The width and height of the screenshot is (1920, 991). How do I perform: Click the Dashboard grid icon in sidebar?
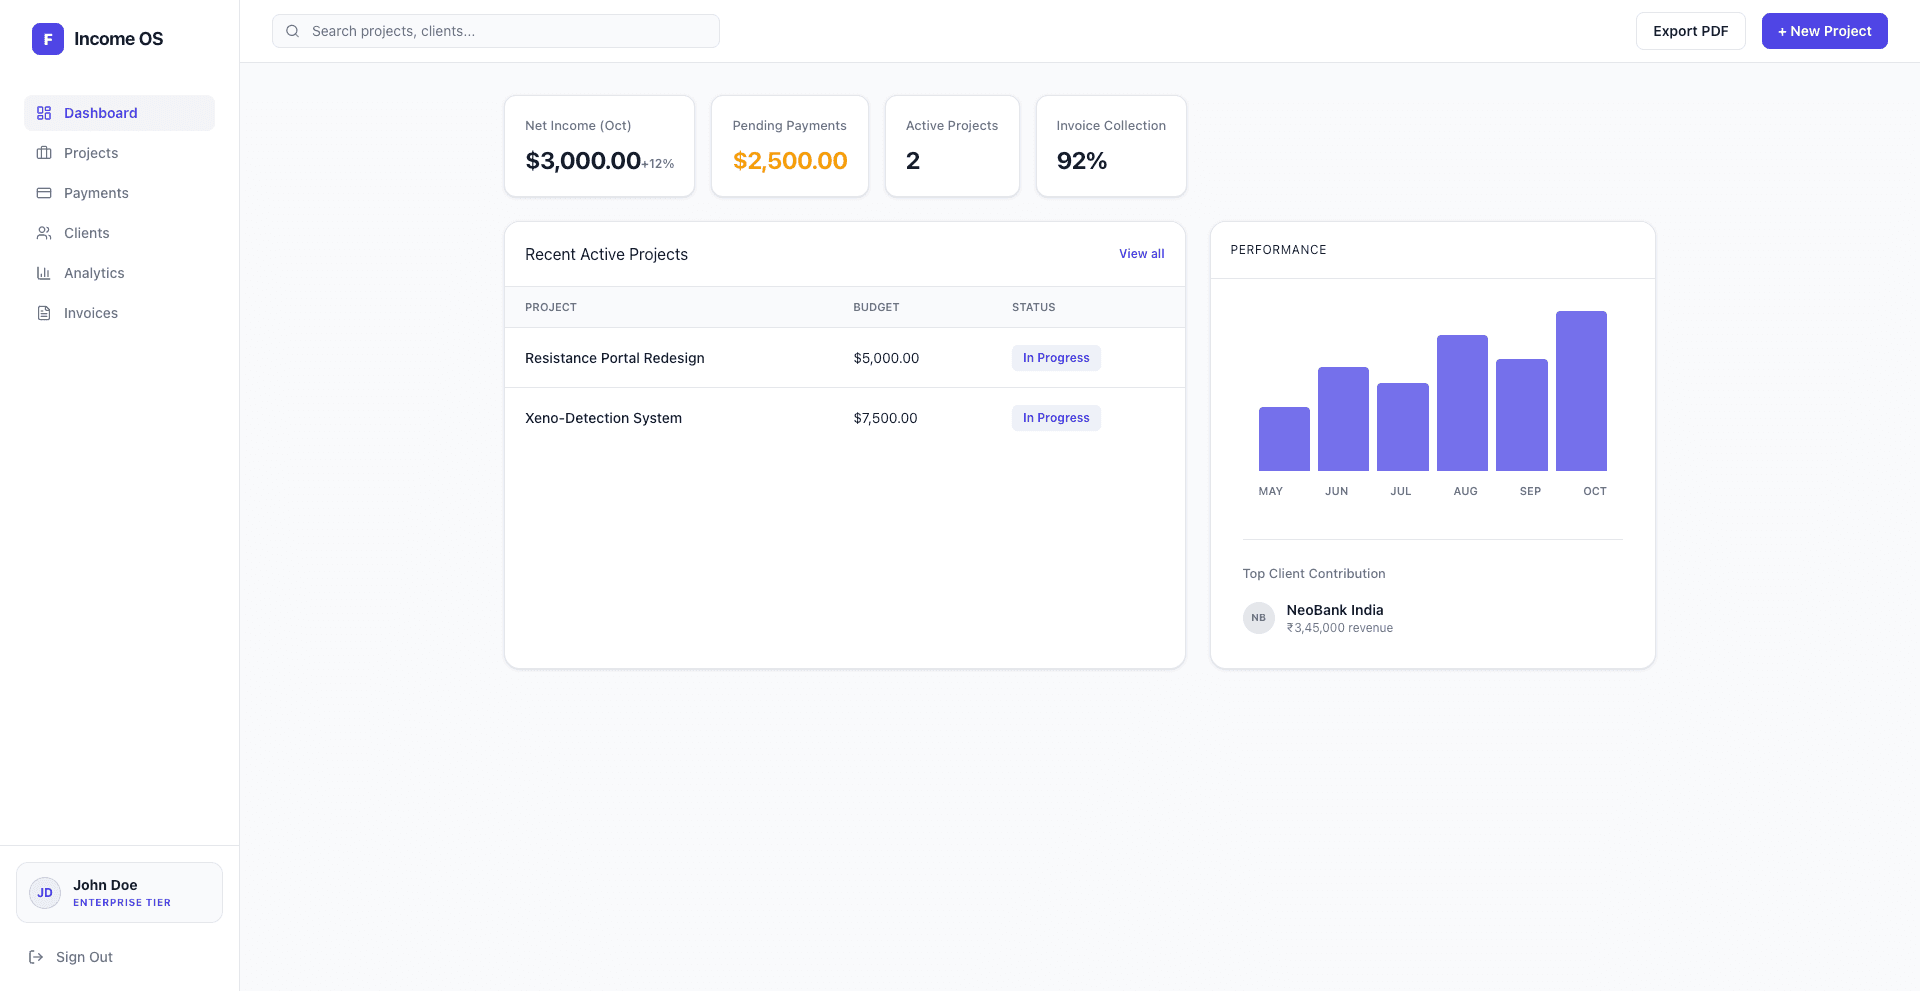point(44,113)
